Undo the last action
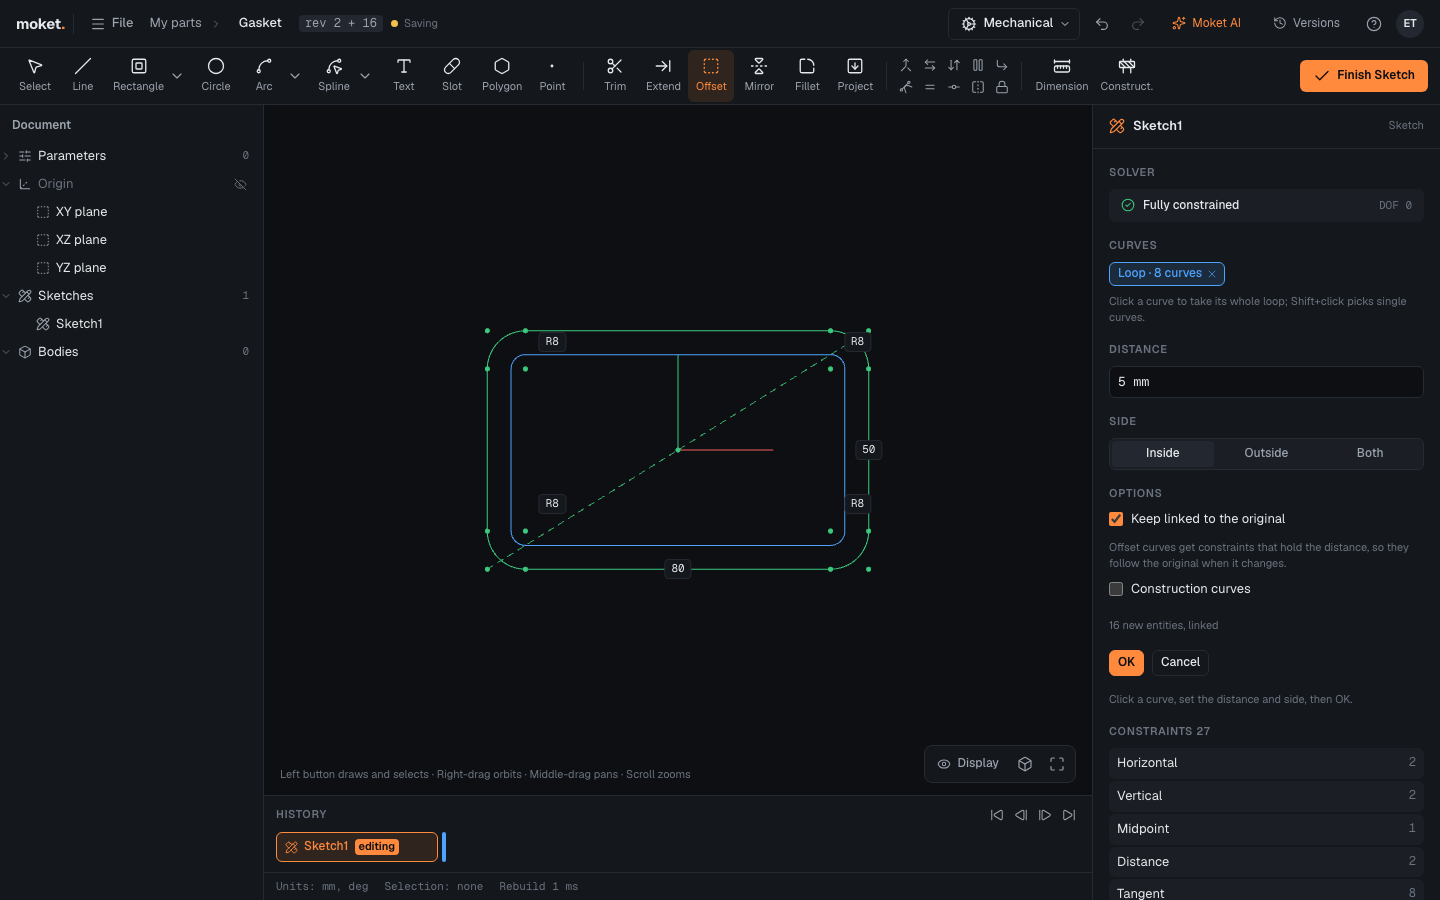1440x900 pixels. click(1102, 23)
